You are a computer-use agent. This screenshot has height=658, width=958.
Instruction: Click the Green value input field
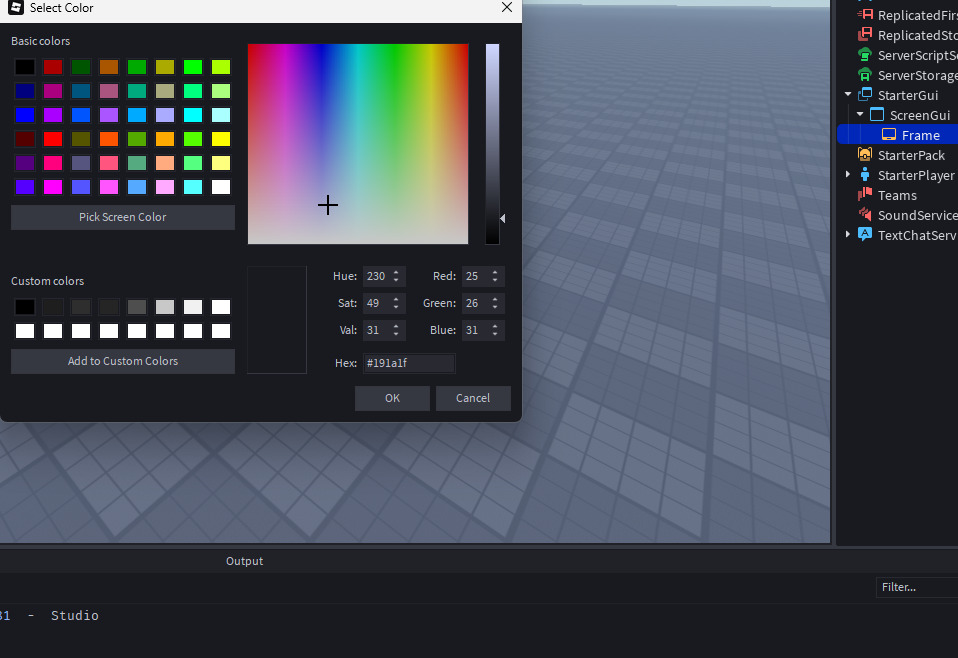pyautogui.click(x=475, y=303)
